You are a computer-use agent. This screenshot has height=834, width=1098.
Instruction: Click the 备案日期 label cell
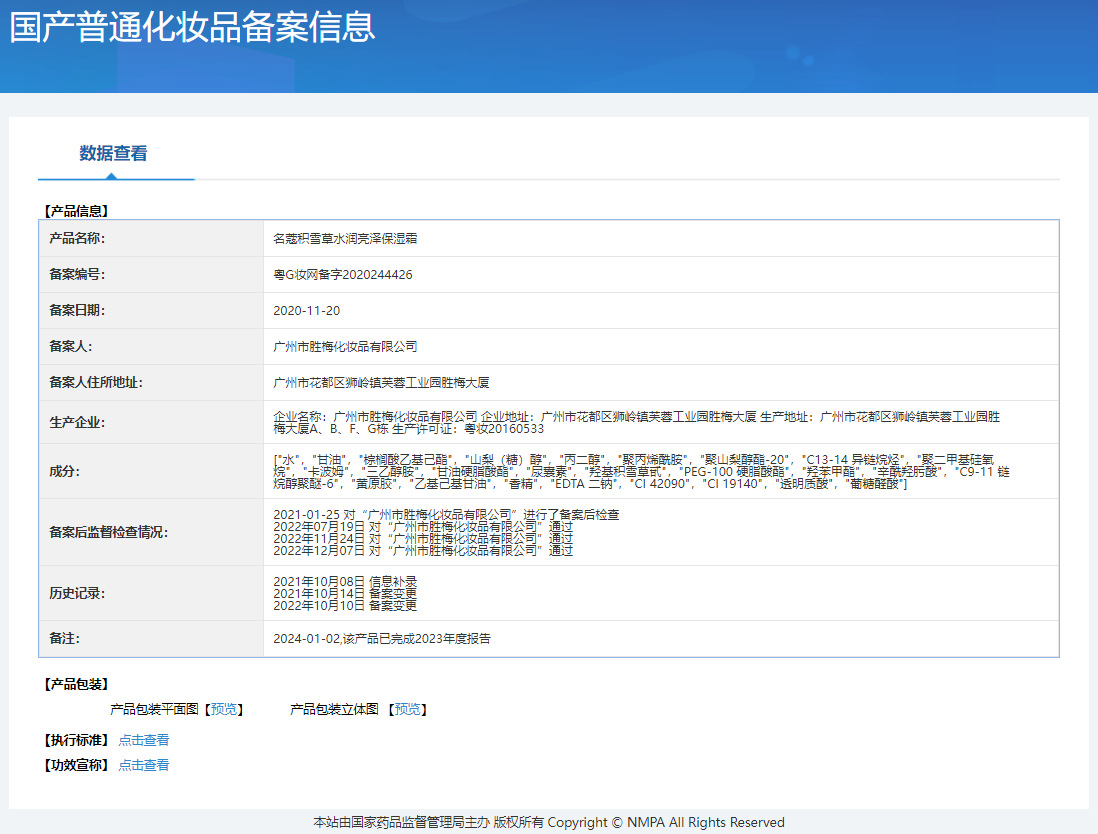point(151,310)
